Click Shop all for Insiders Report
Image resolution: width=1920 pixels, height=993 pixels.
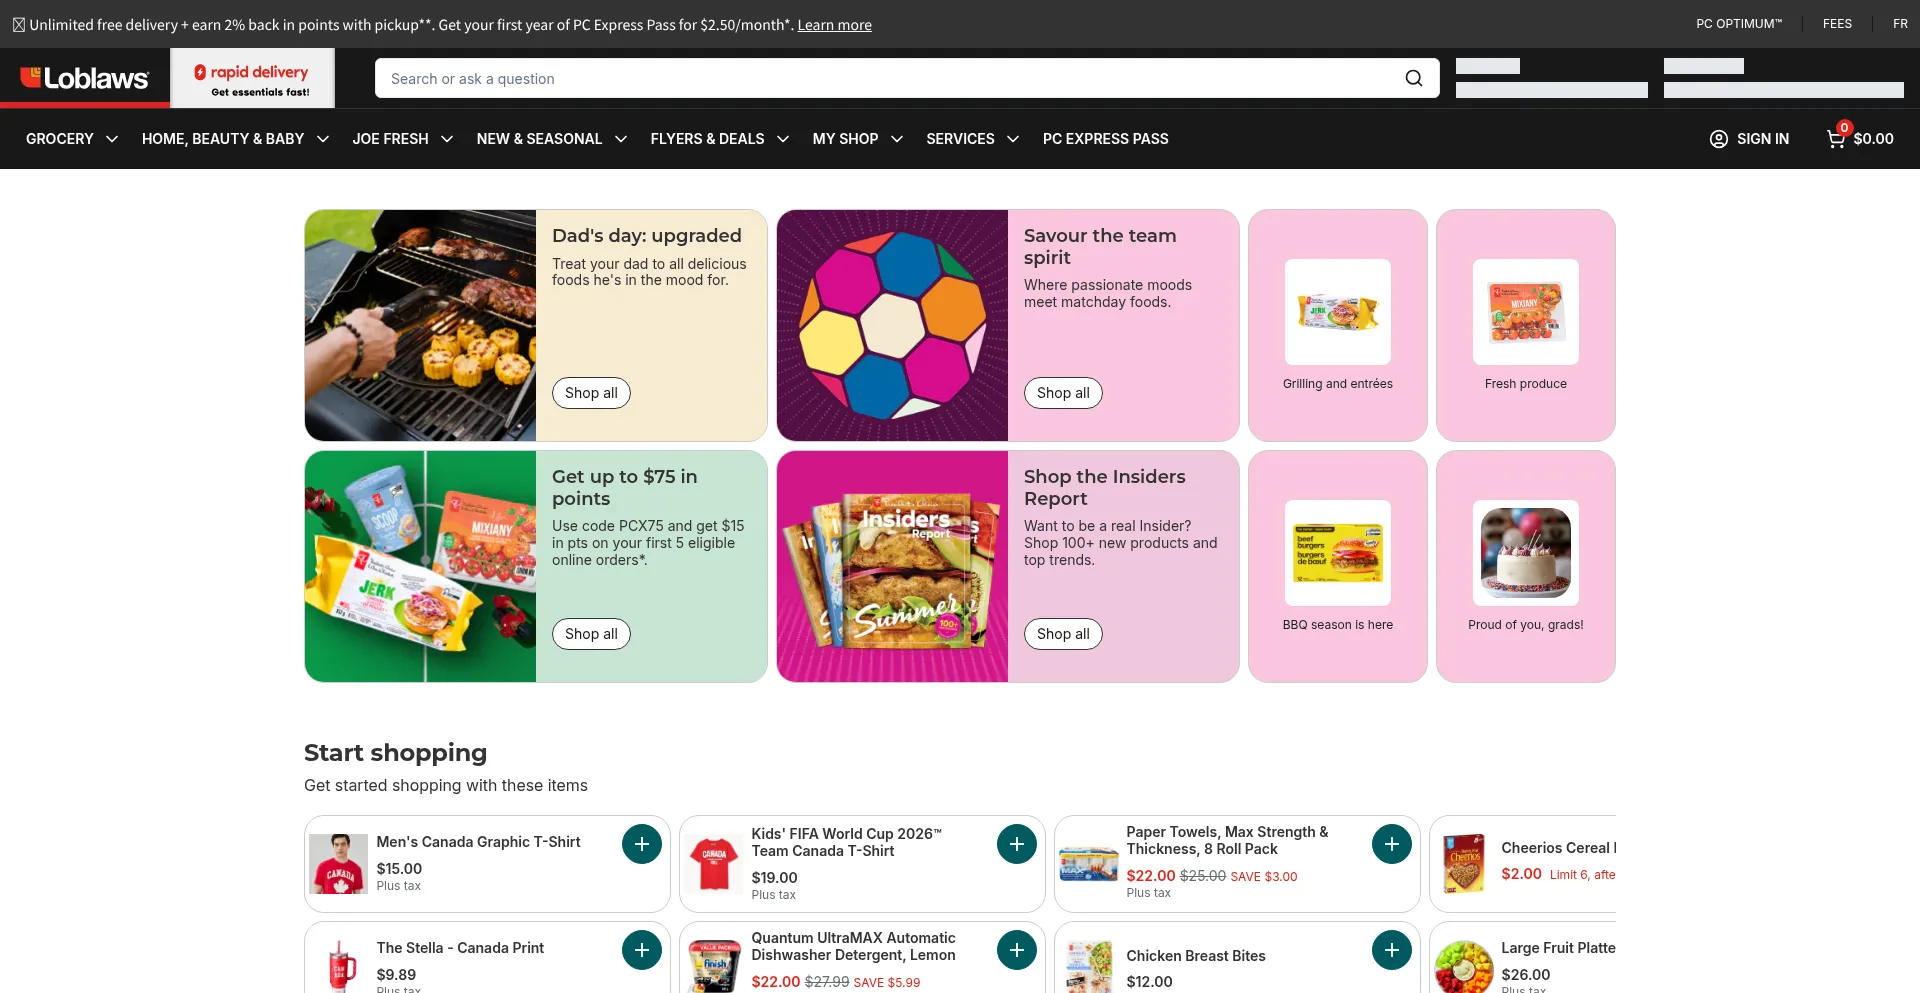click(1063, 634)
